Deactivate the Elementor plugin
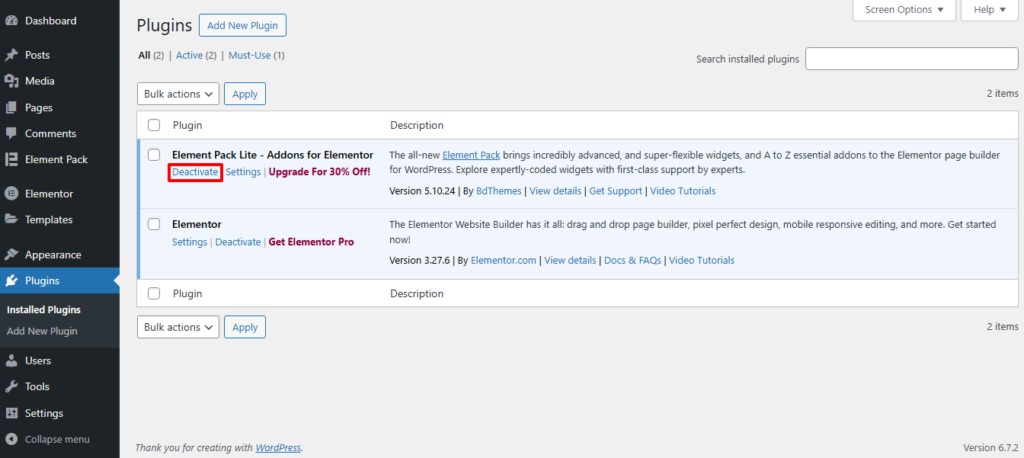The height and width of the screenshot is (458, 1024). 238,242
